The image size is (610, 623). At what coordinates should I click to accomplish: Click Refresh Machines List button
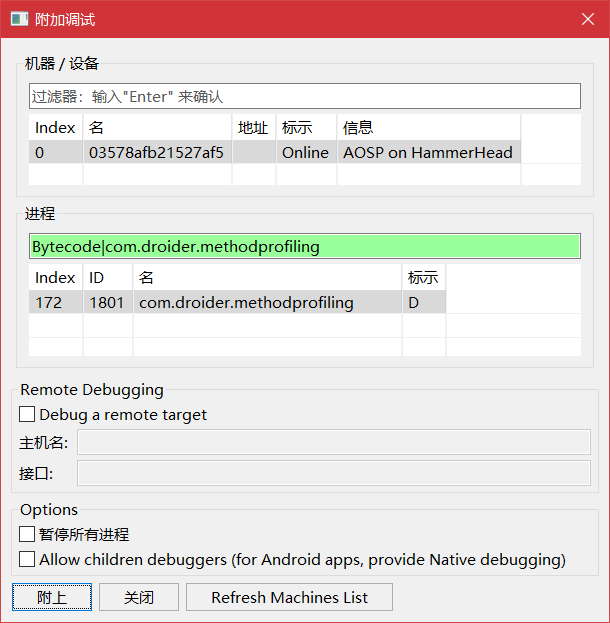tap(289, 597)
